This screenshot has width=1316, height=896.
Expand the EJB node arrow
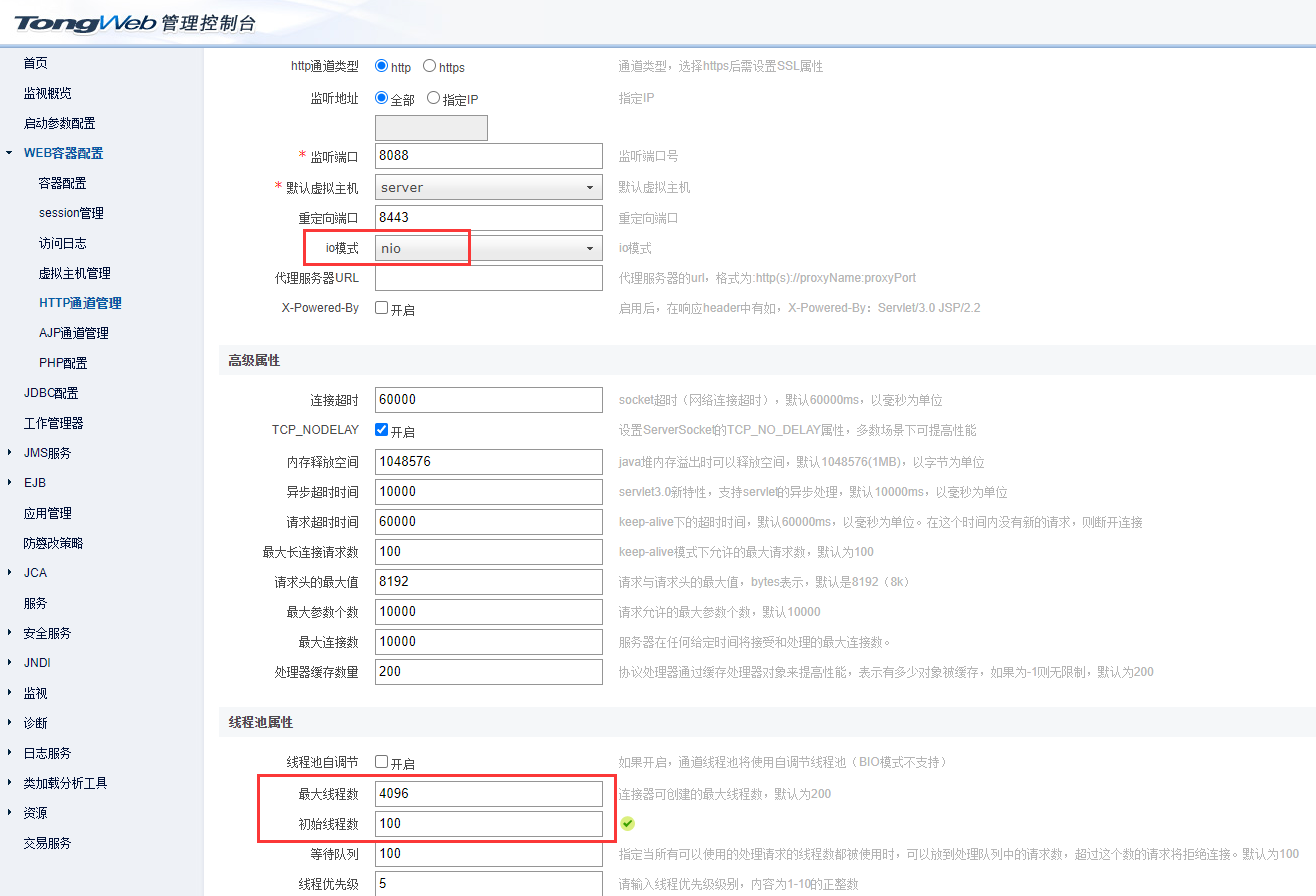(9, 483)
